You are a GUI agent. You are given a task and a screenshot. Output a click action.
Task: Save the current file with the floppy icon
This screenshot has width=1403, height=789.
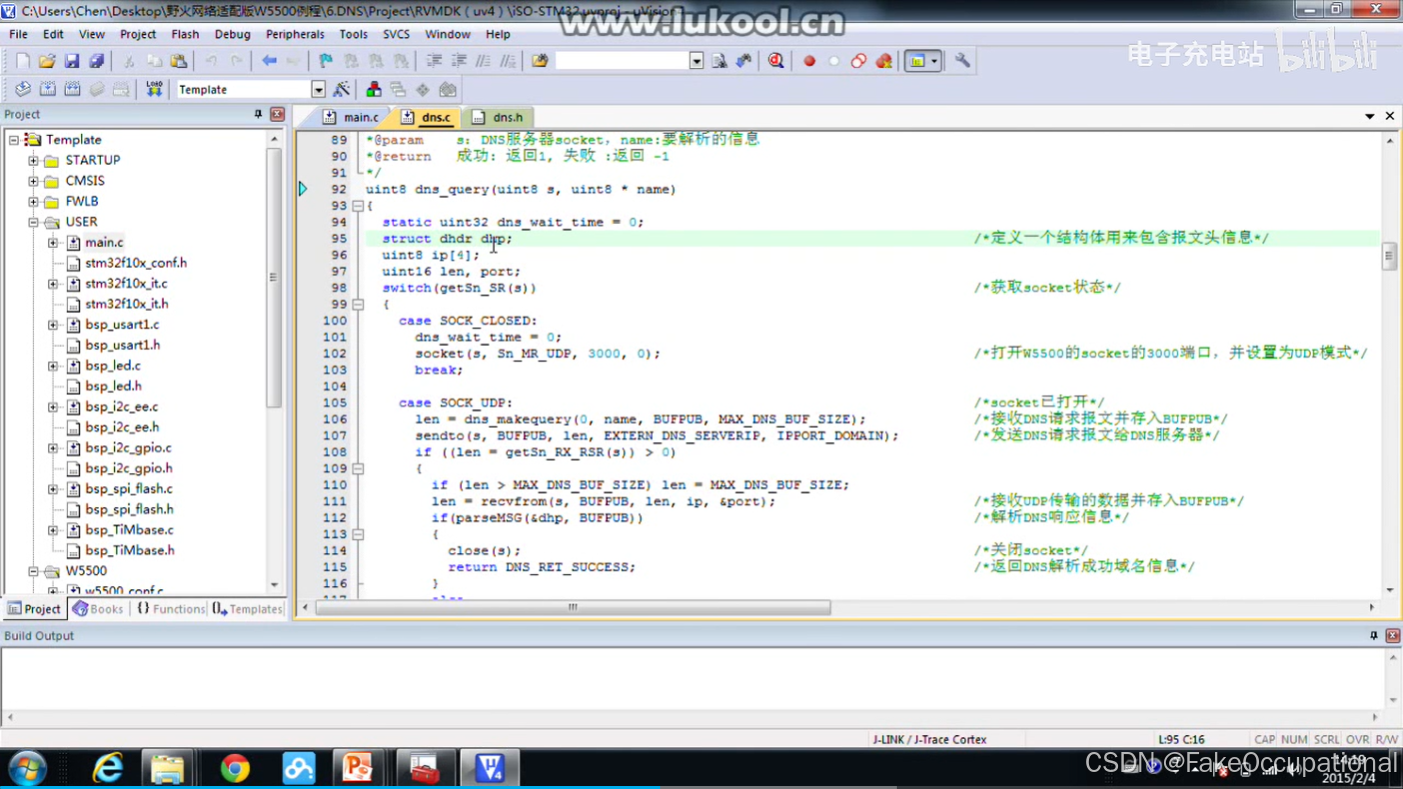tap(72, 61)
